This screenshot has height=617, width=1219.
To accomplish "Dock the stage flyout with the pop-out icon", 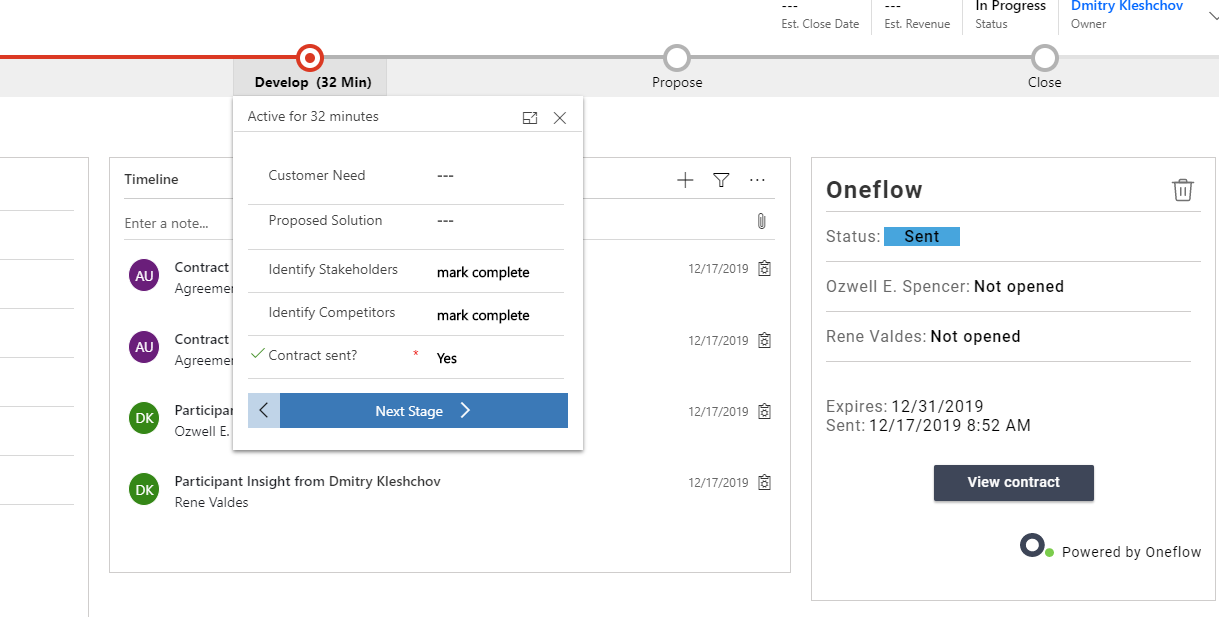I will [530, 118].
